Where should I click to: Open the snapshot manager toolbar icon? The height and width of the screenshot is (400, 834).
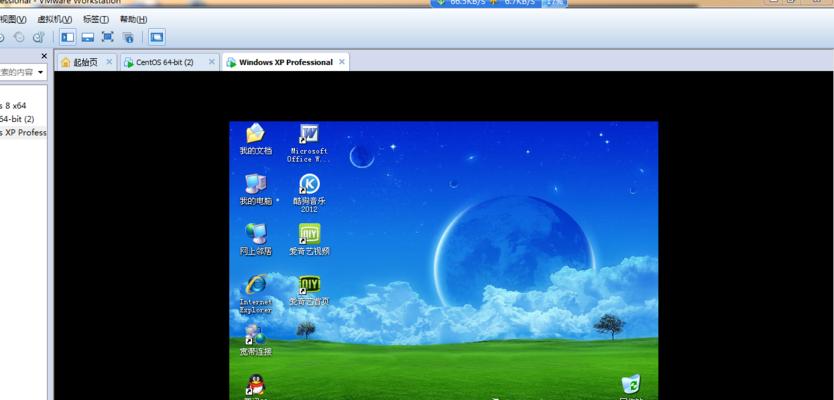pyautogui.click(x=38, y=37)
